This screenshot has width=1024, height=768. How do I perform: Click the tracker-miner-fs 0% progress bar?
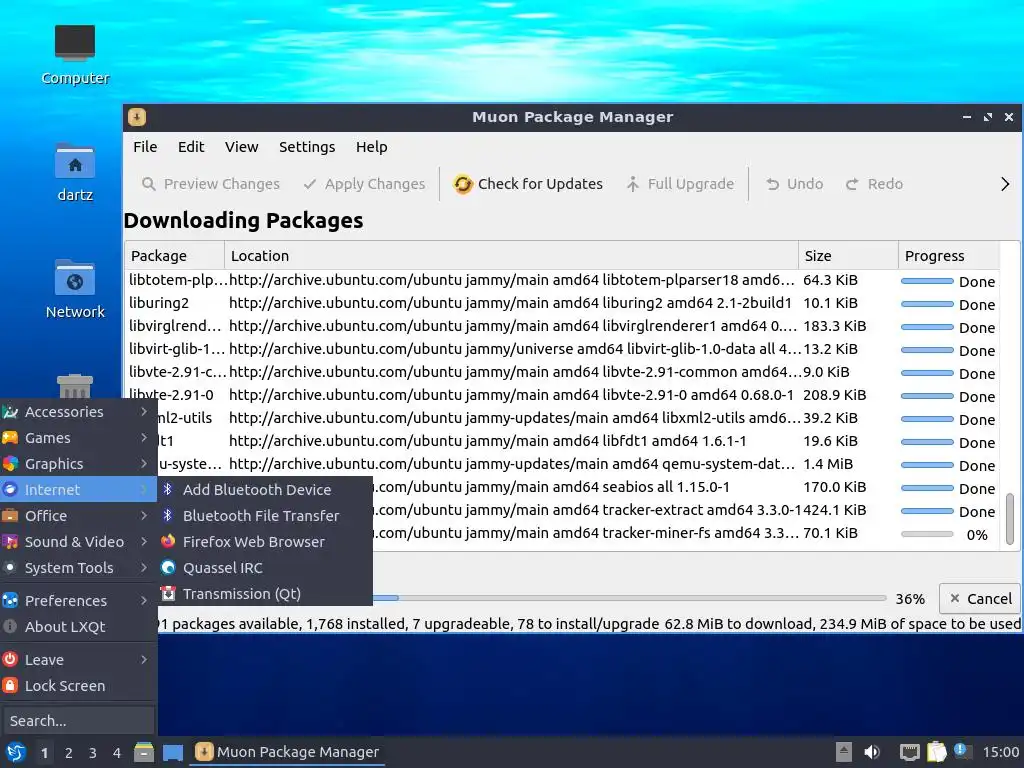(x=927, y=534)
